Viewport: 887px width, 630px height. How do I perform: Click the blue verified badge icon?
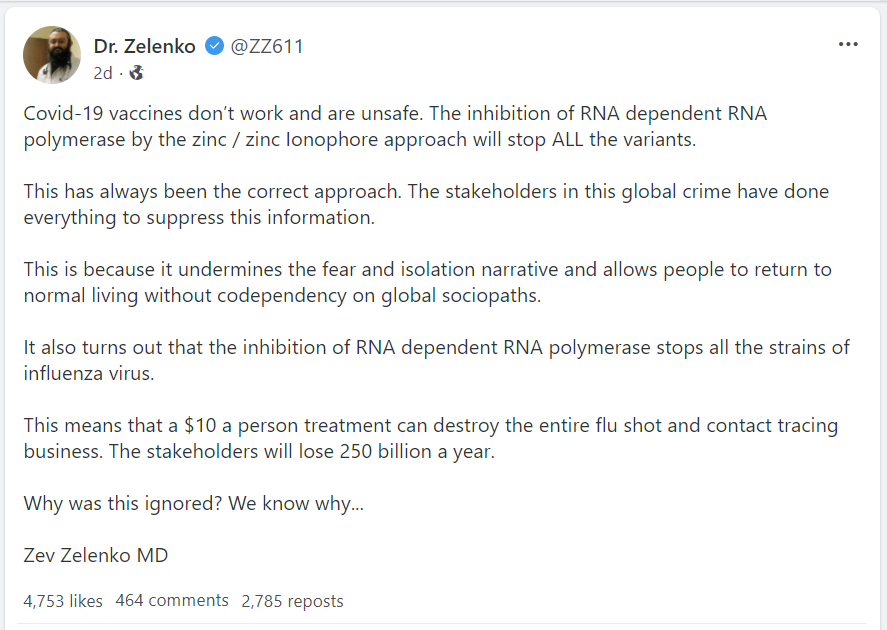[x=214, y=46]
